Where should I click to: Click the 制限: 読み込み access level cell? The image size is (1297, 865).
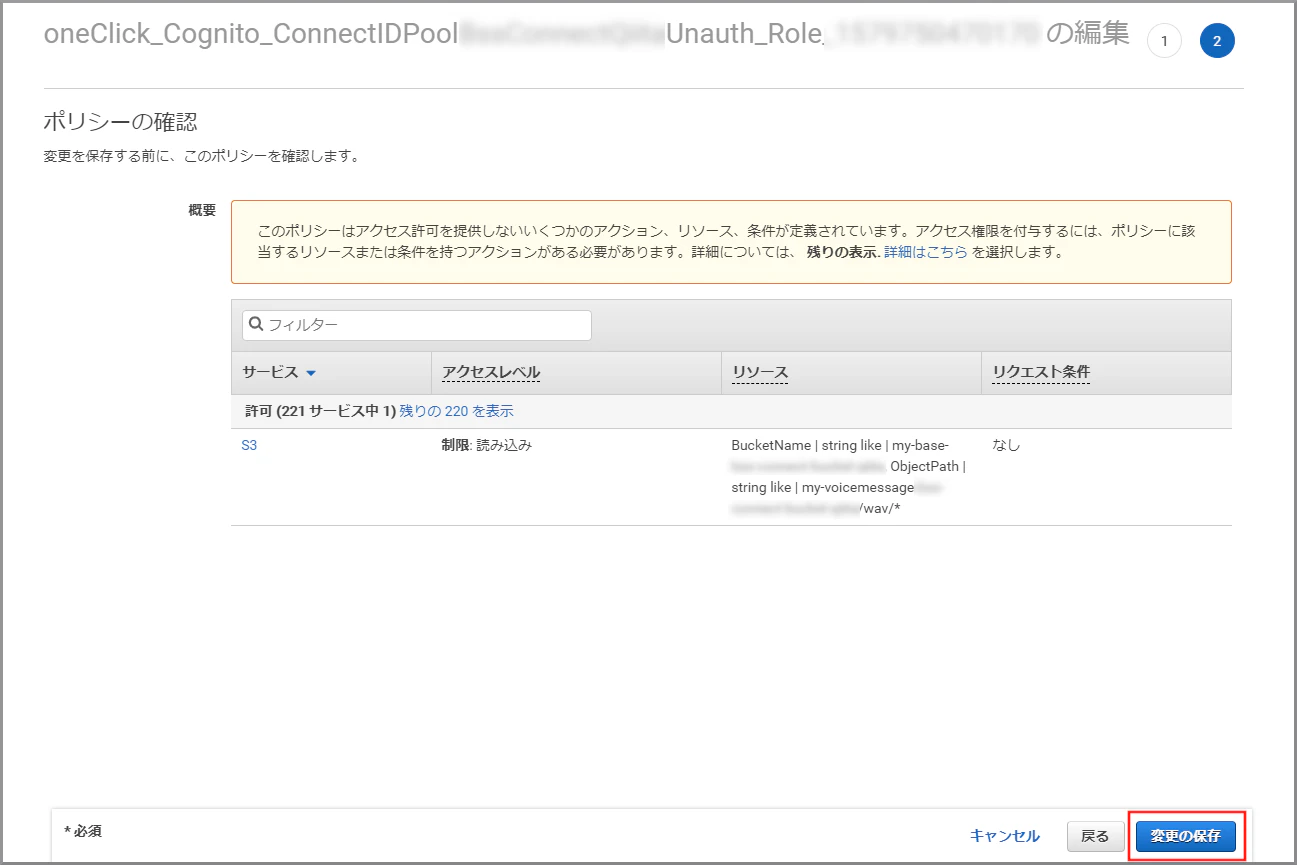click(487, 445)
